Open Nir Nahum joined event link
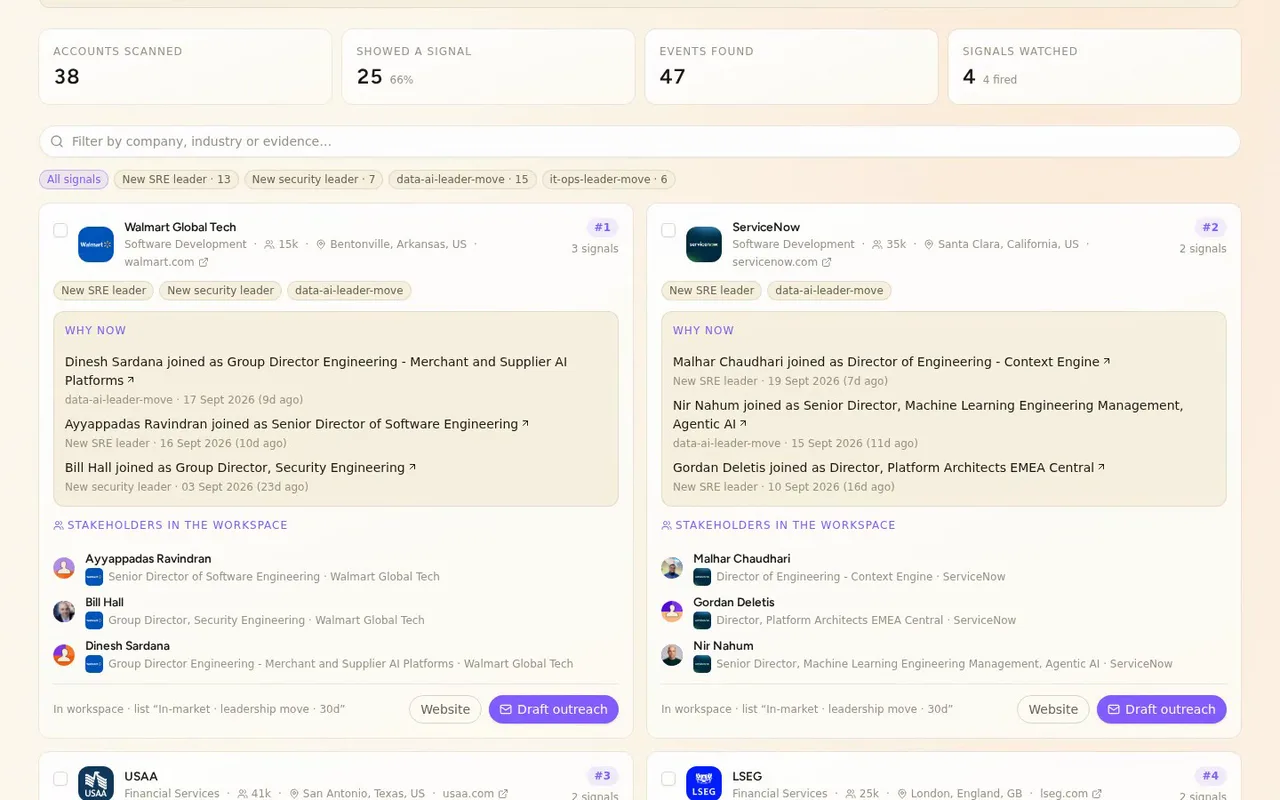1280x800 pixels. point(928,414)
